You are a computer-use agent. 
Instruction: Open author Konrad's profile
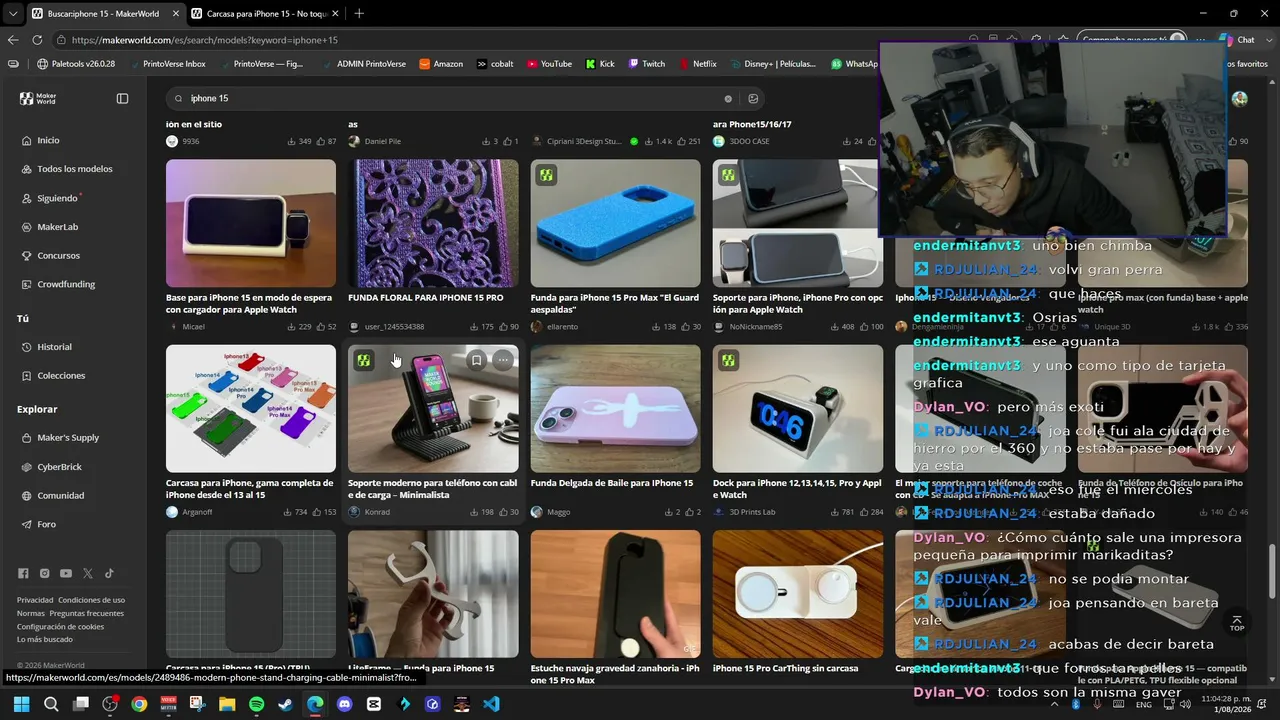[377, 512]
